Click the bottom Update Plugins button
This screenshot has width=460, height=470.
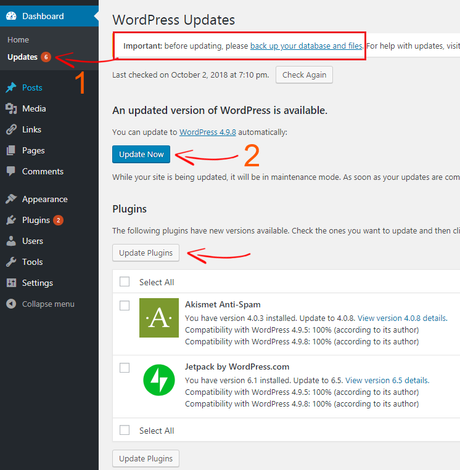(x=146, y=459)
